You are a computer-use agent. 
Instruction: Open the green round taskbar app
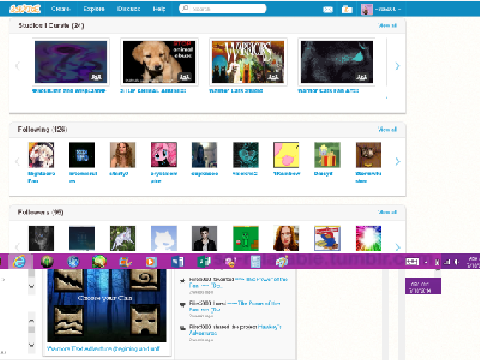(x=47, y=262)
